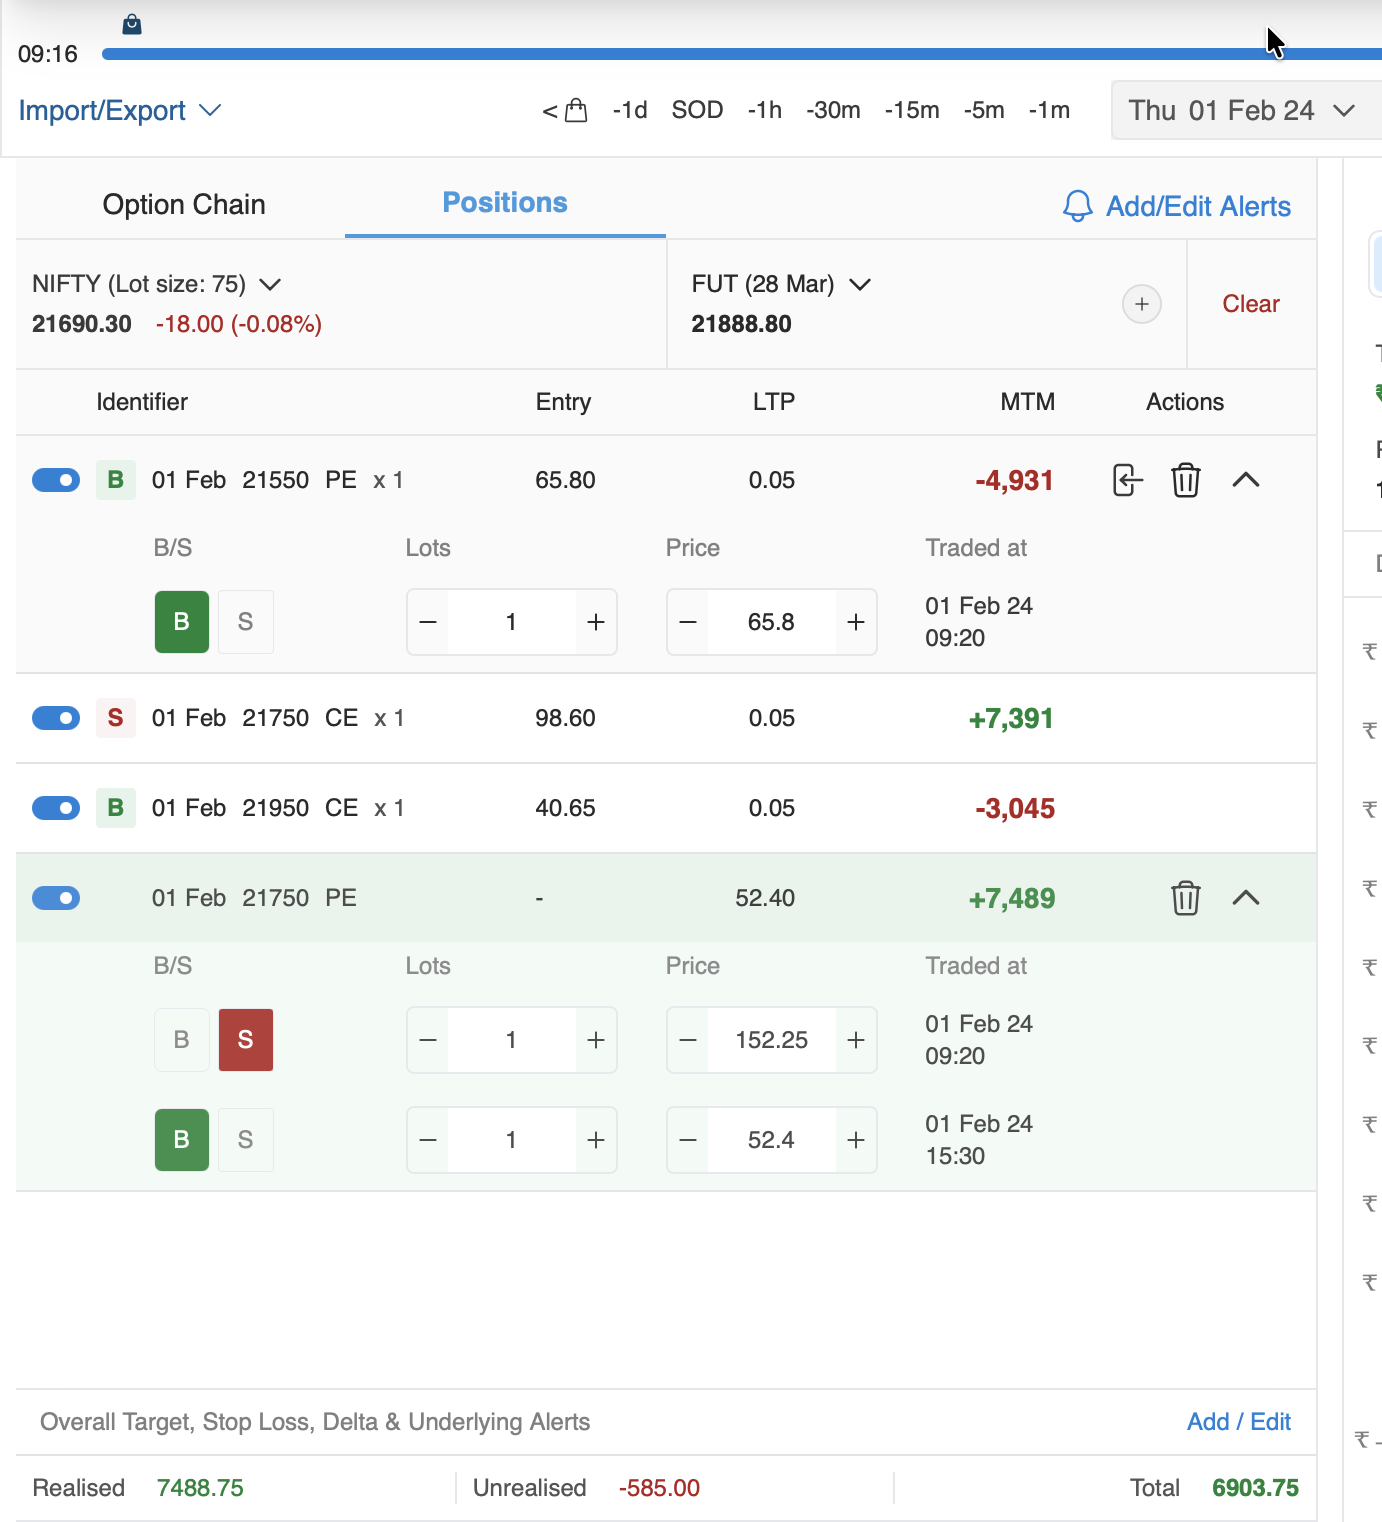Delete the 21550 PE position with trash icon
Image resolution: width=1382 pixels, height=1522 pixels.
coord(1185,480)
